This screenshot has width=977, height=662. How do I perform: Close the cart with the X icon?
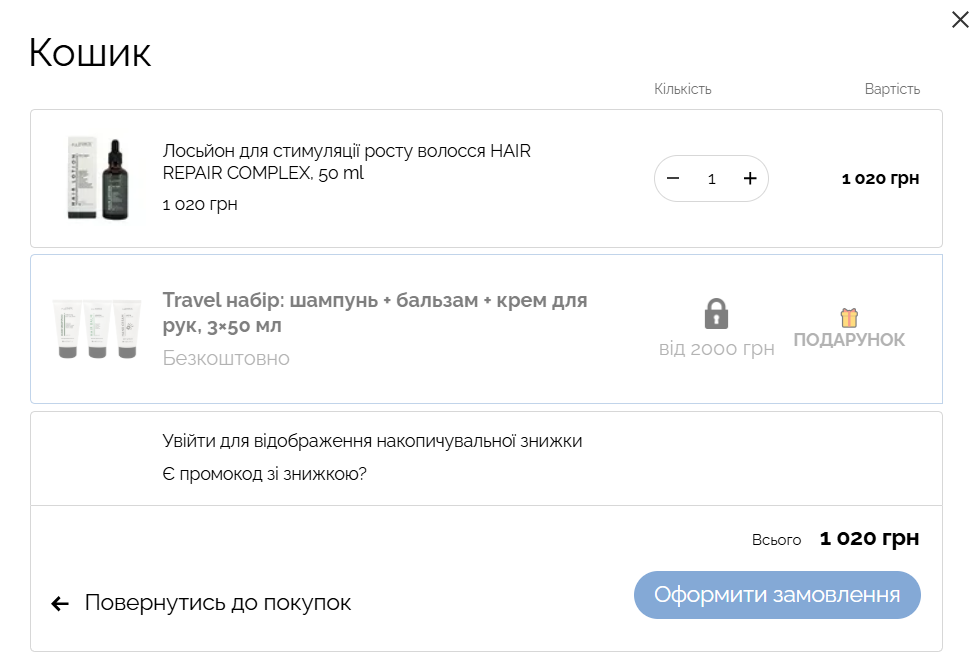tap(960, 20)
